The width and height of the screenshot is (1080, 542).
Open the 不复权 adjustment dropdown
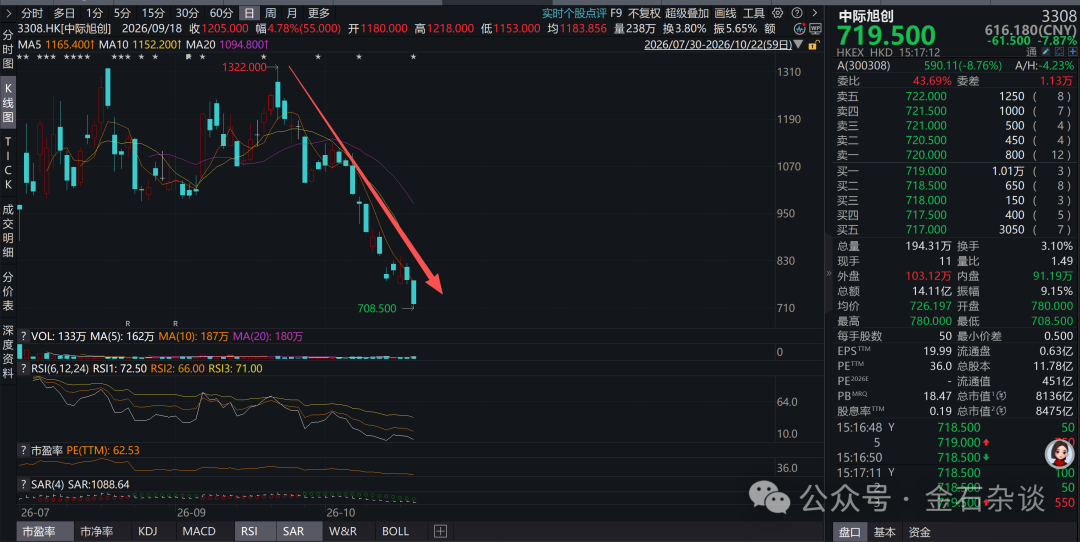(644, 12)
